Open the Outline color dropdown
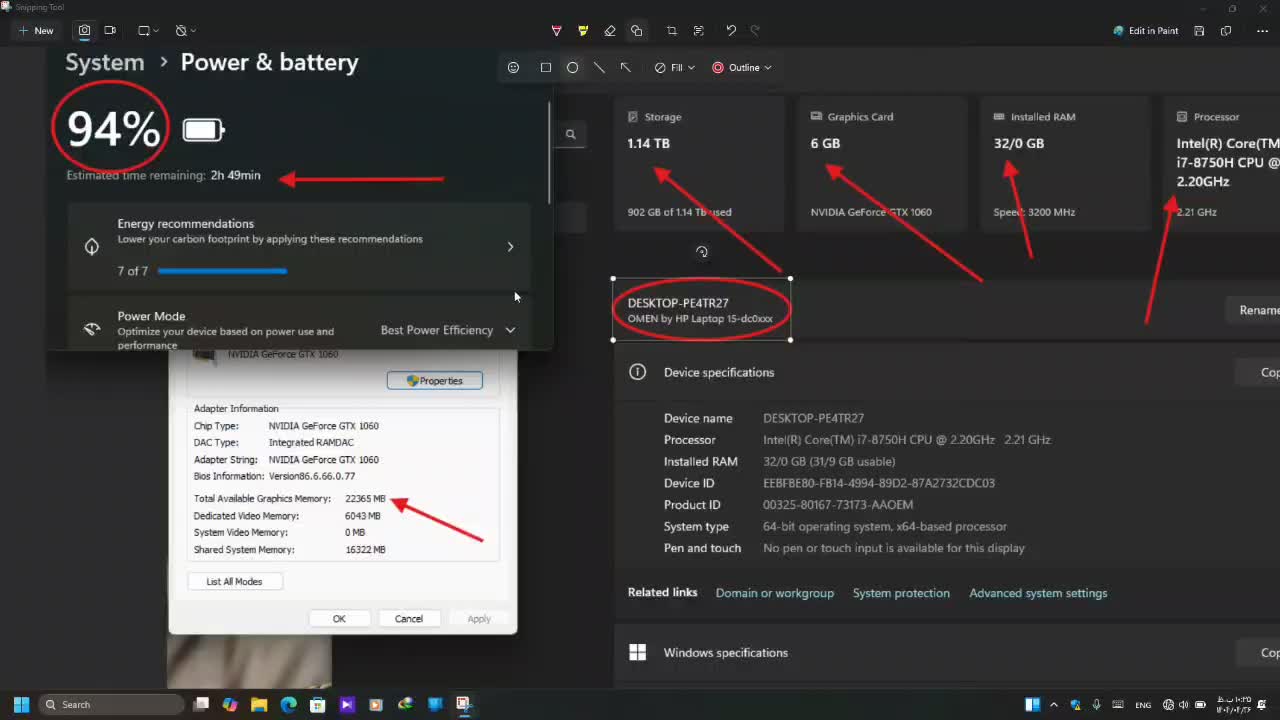The width and height of the screenshot is (1280, 720). click(x=742, y=68)
